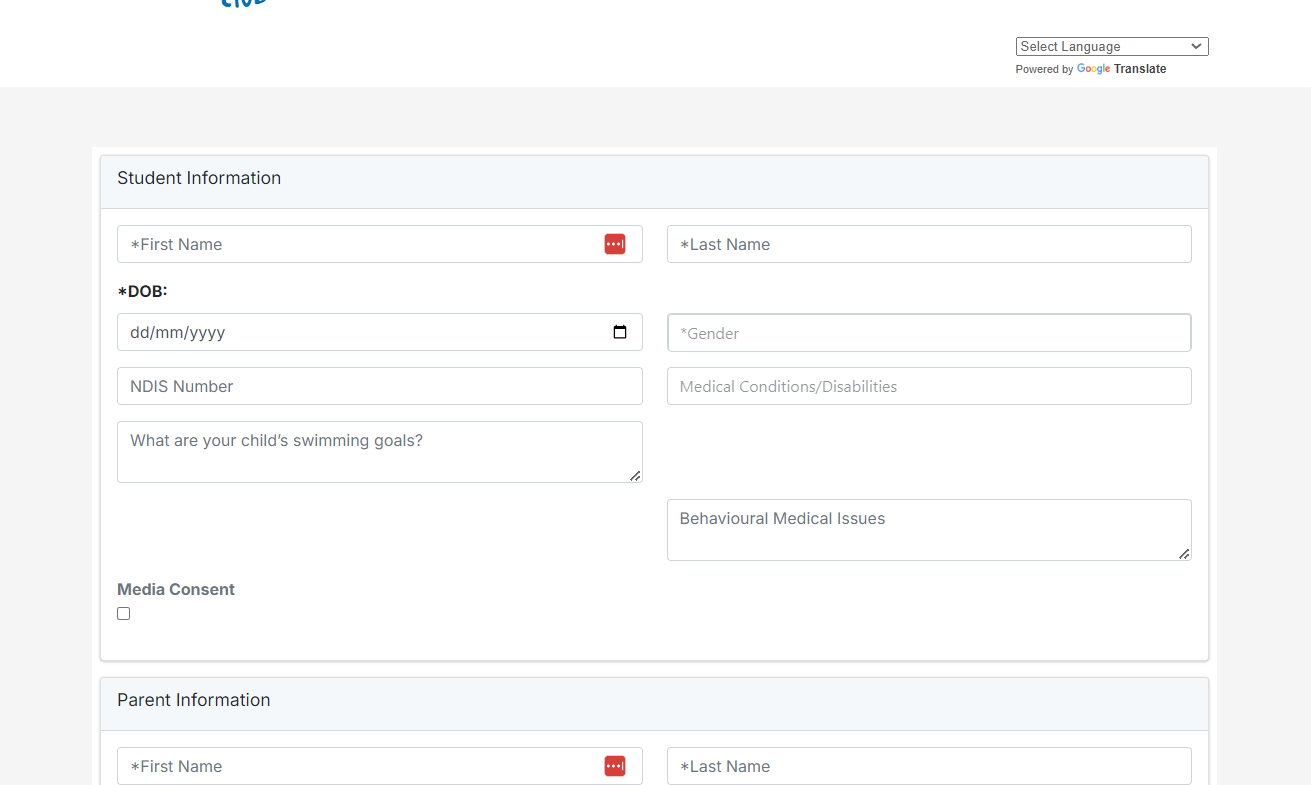
Task: Click the password manager icon in parent First Name
Action: tap(615, 766)
